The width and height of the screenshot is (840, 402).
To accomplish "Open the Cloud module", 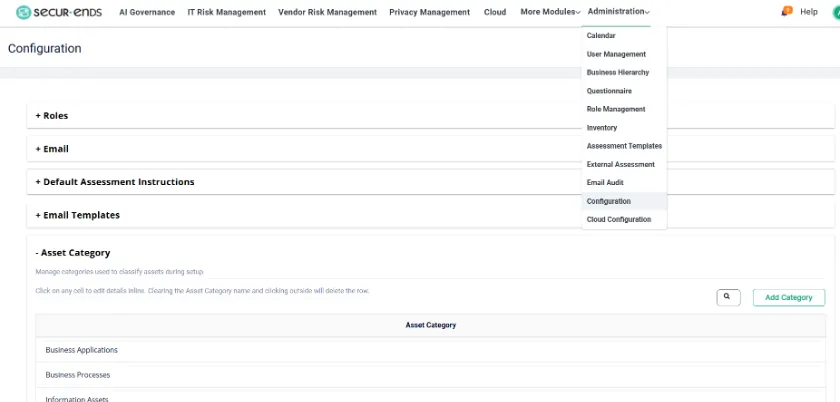I will 495,12.
